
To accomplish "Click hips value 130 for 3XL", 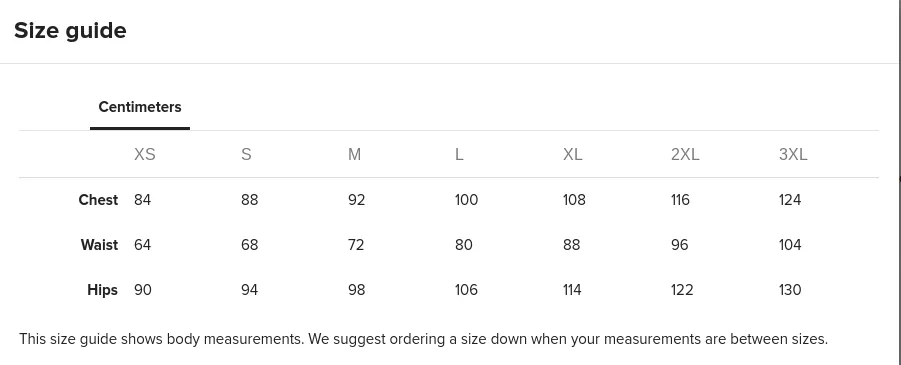I will coord(790,290).
